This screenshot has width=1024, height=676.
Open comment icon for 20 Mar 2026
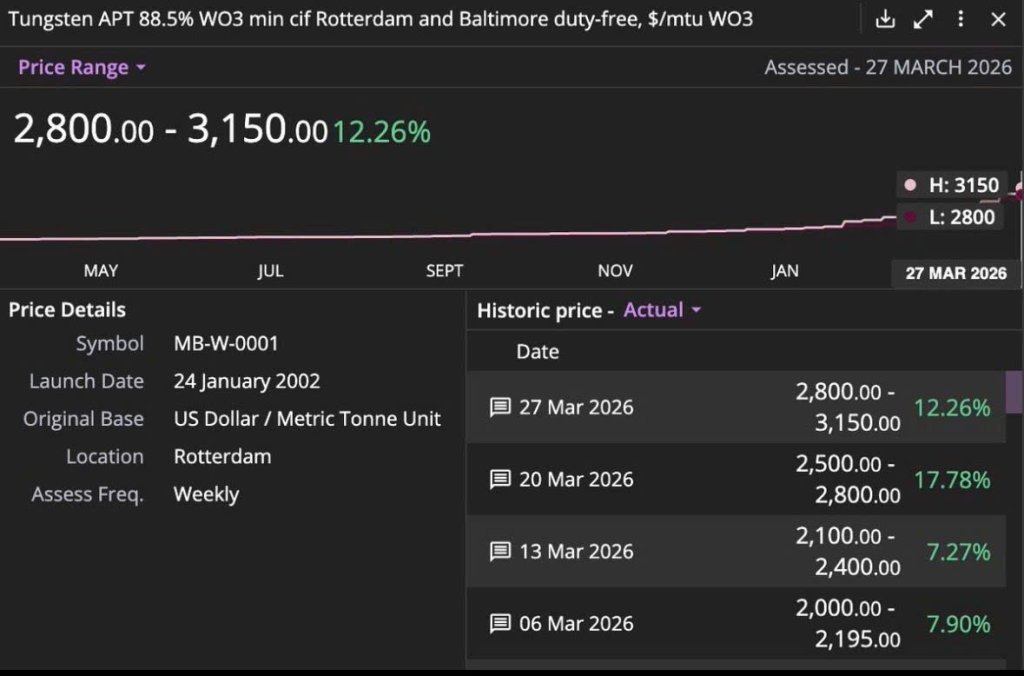click(500, 479)
